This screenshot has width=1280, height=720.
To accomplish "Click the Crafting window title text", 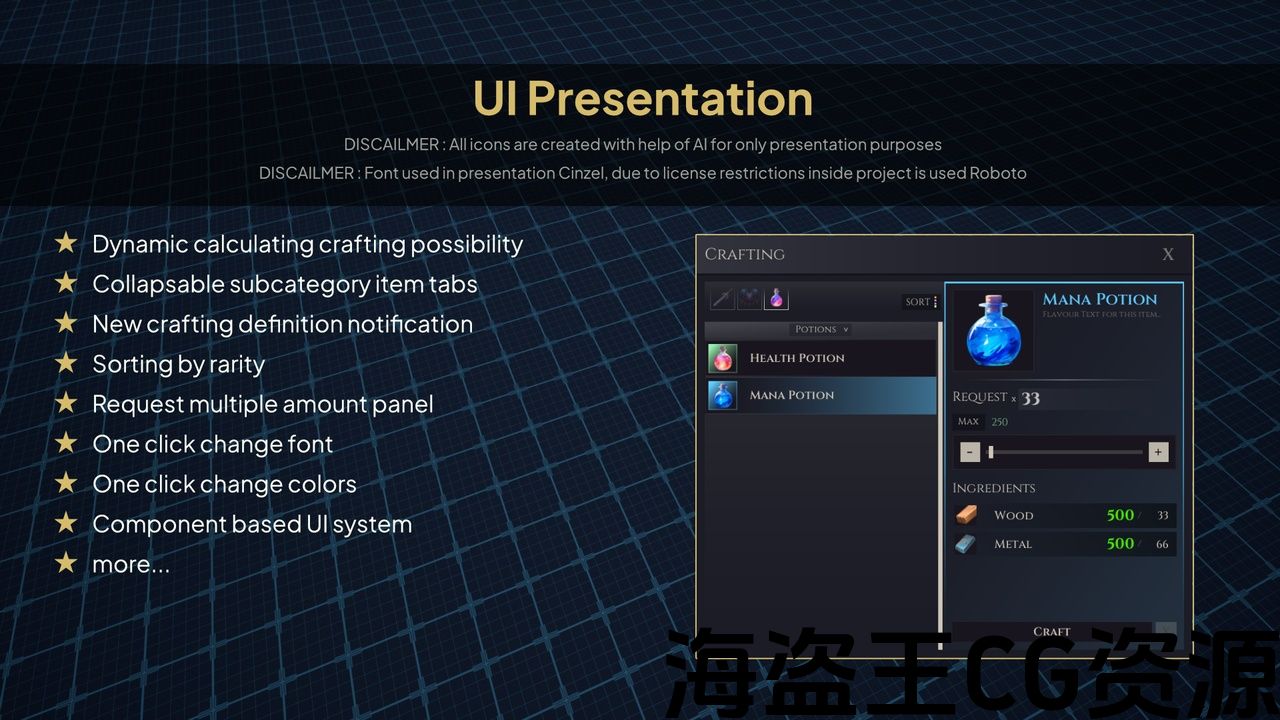I will 745,254.
